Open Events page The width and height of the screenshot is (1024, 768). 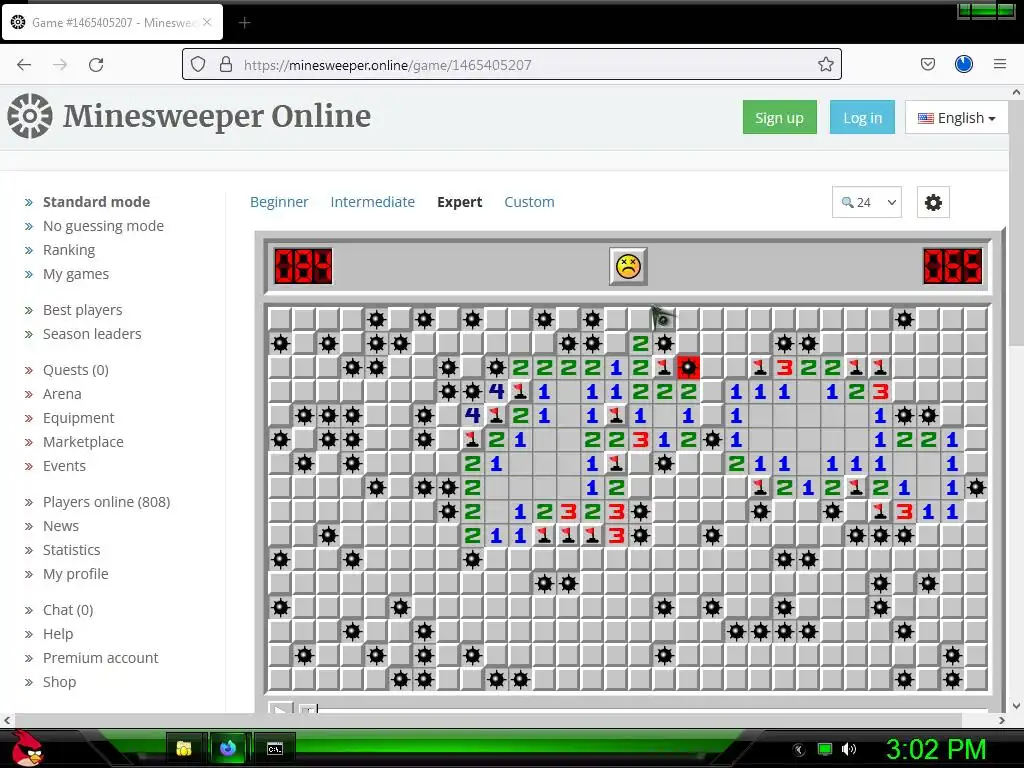coord(64,466)
